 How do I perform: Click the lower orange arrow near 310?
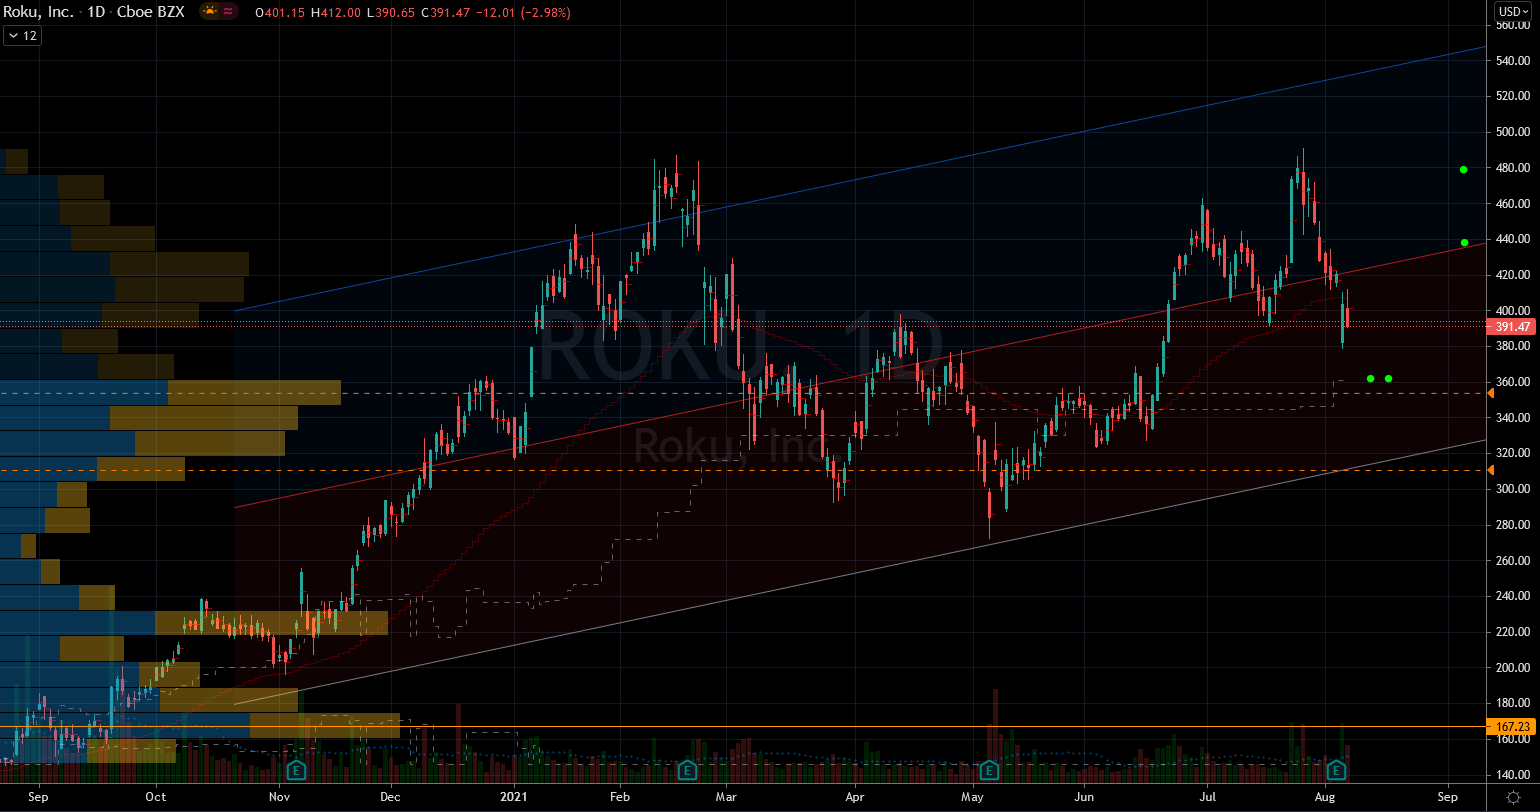point(1491,470)
